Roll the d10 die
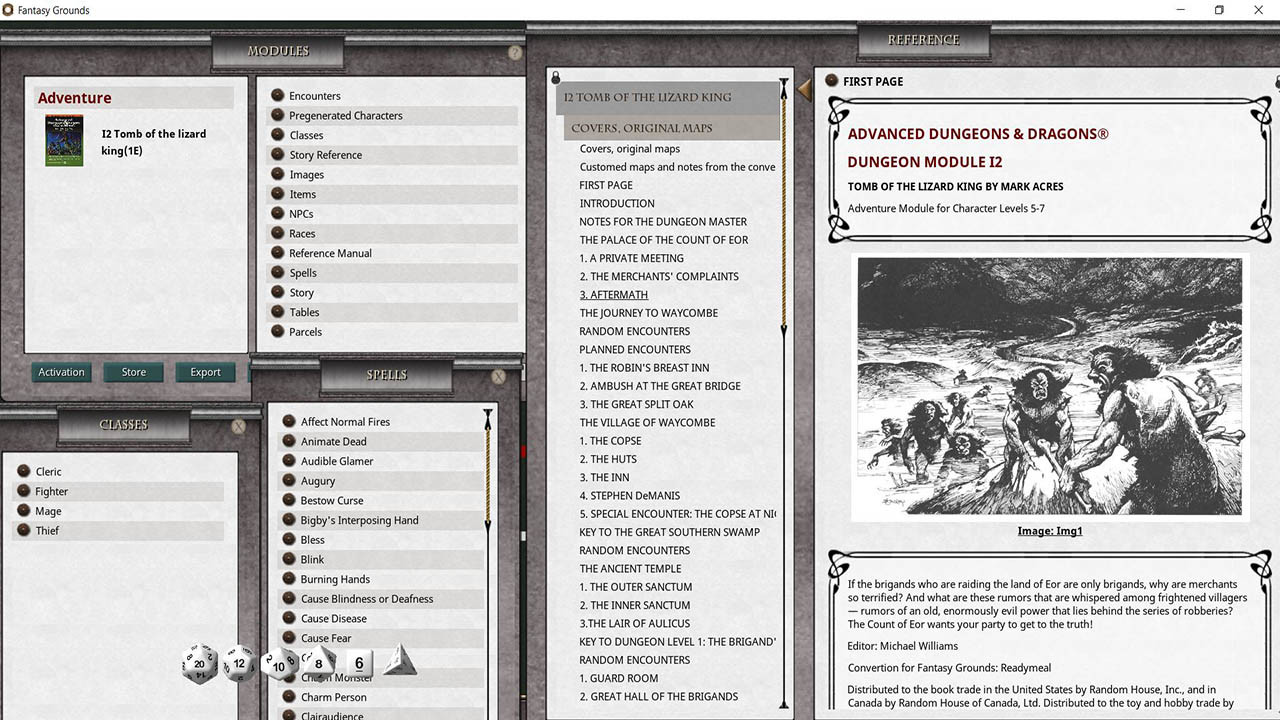1280x720 pixels. click(x=278, y=665)
